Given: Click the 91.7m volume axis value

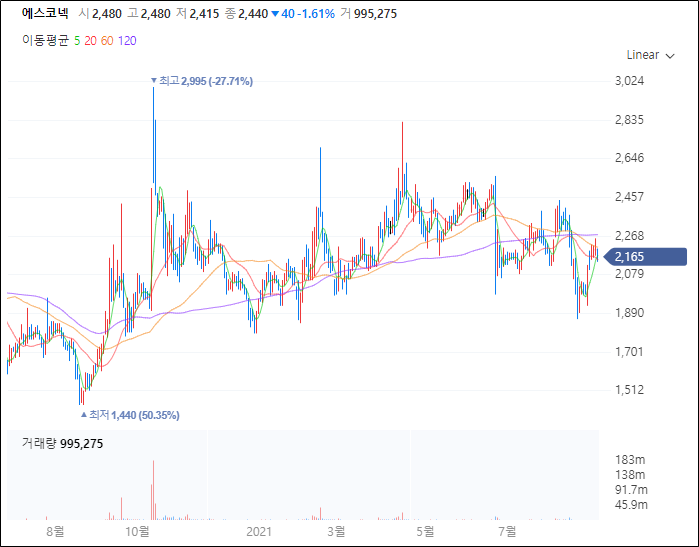Looking at the screenshot, I should 631,490.
